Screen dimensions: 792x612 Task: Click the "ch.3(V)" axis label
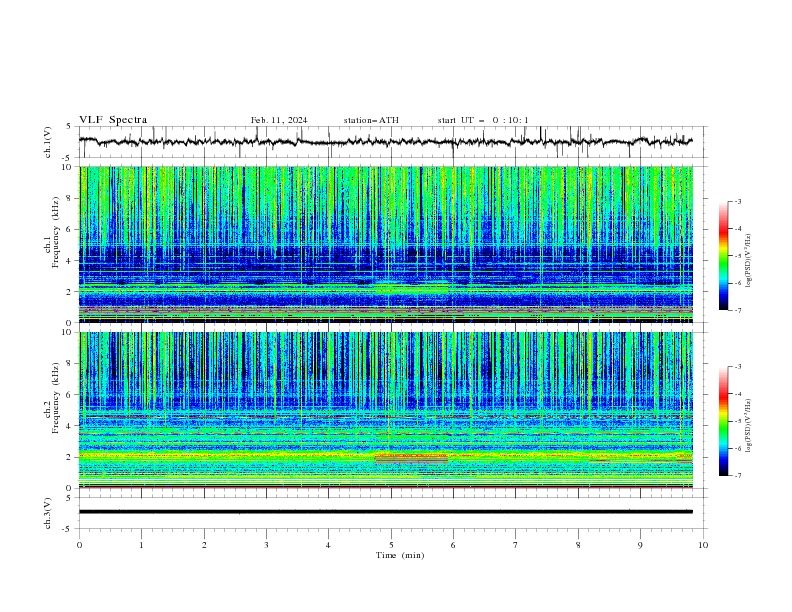click(x=48, y=513)
